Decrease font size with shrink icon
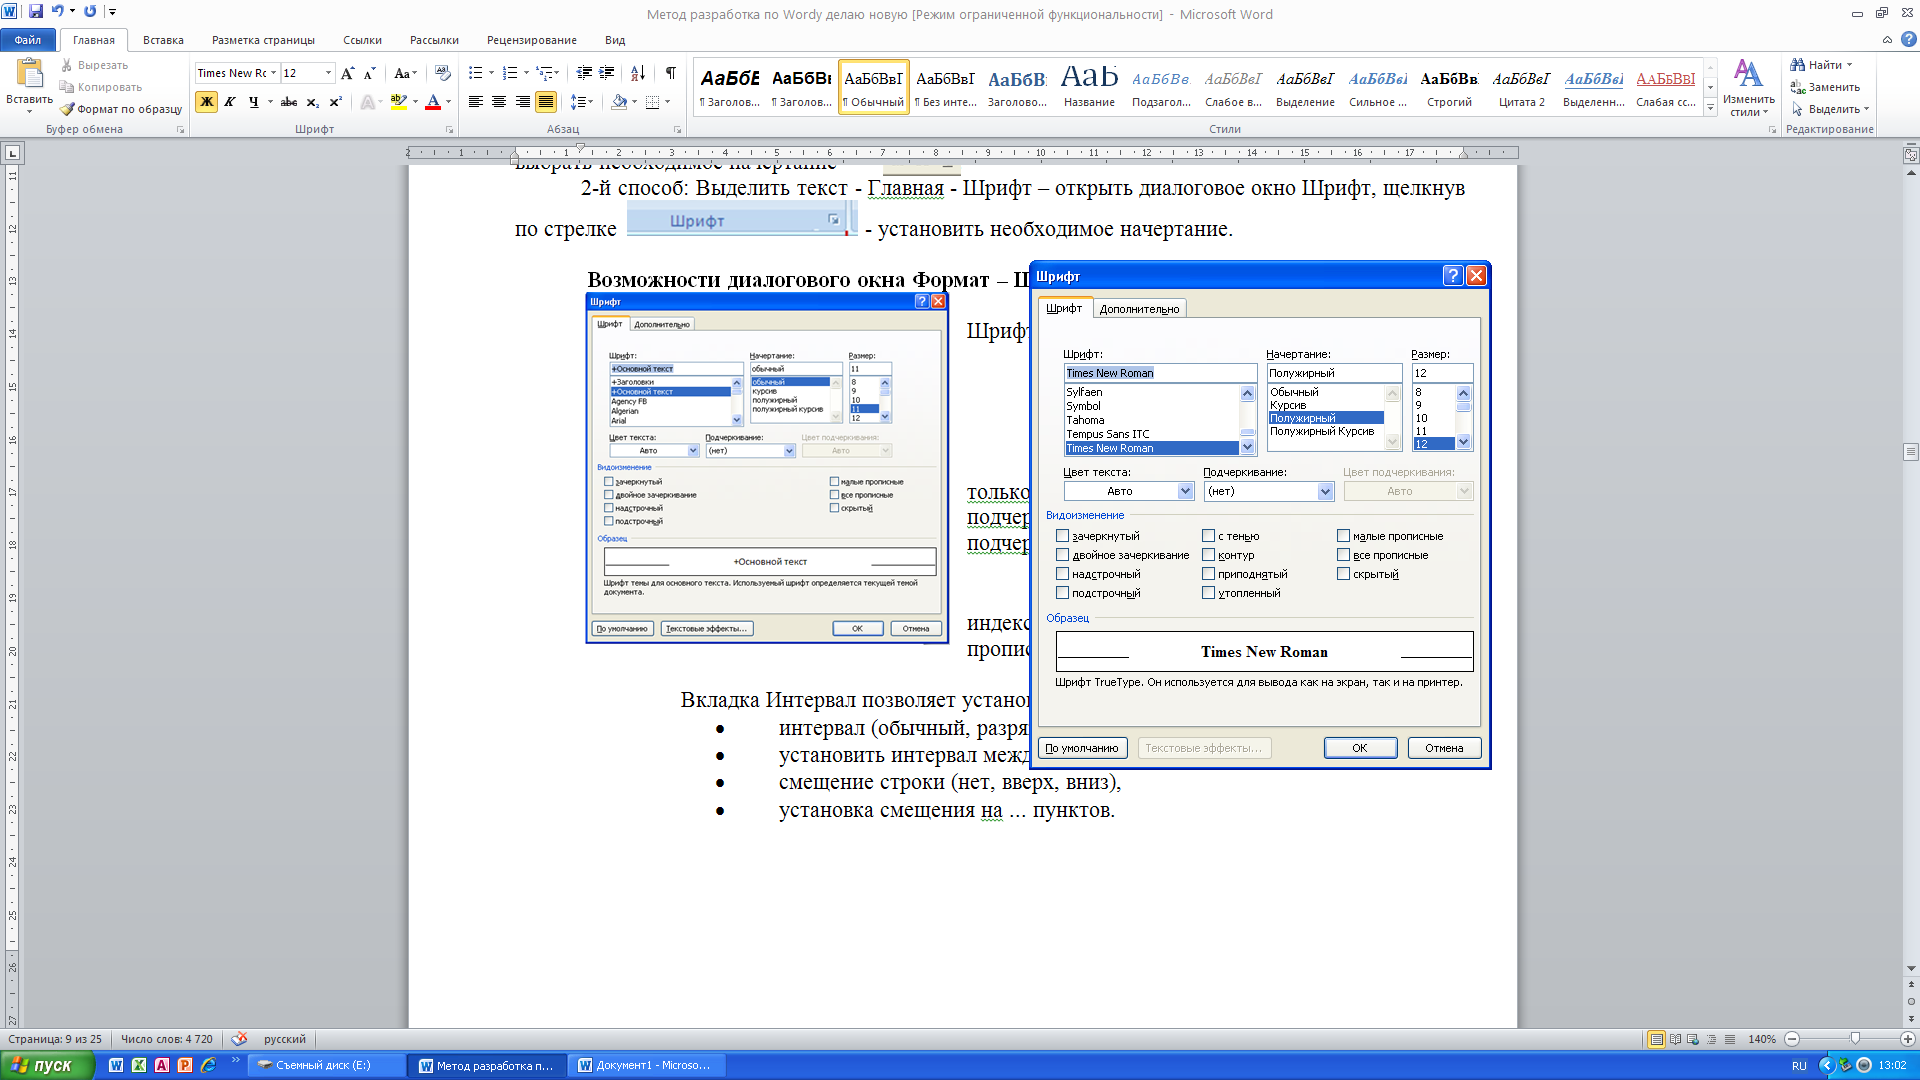This screenshot has height=1080, width=1920. coord(369,73)
